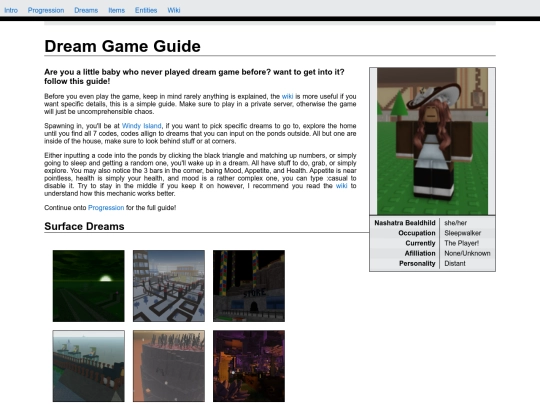Select the Items nav item
540x405 pixels.
tap(116, 10)
